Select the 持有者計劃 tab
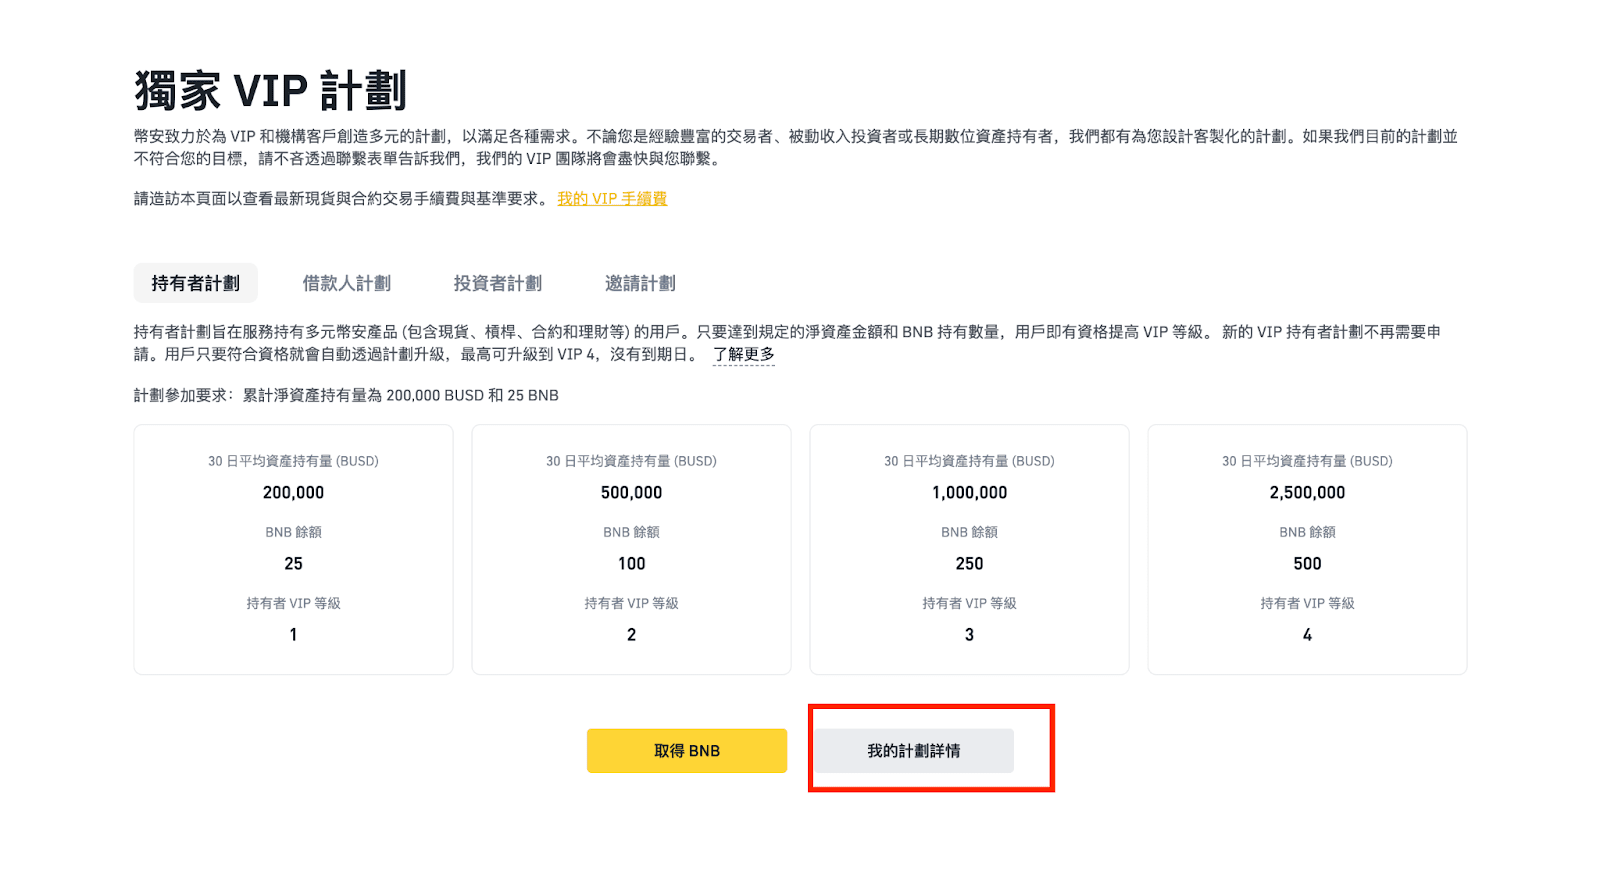 [195, 283]
